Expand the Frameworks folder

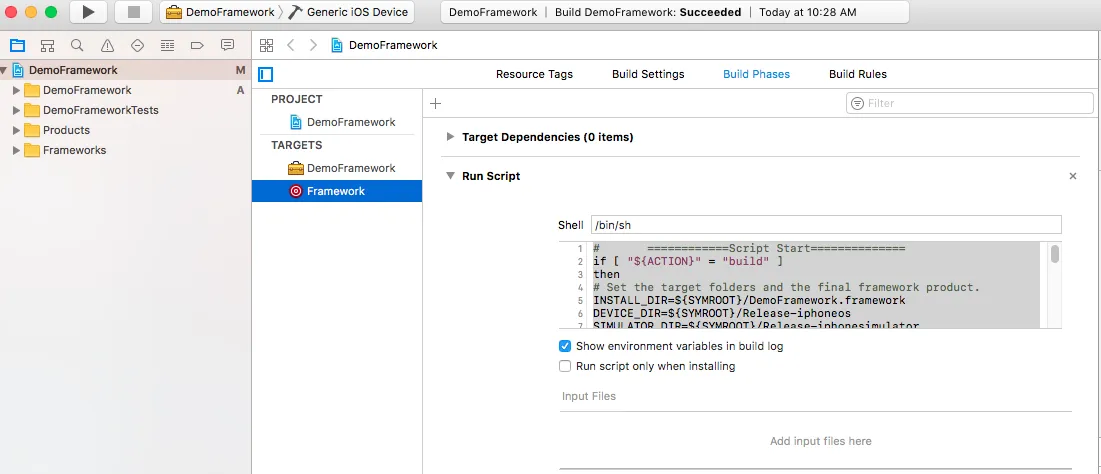[17, 150]
